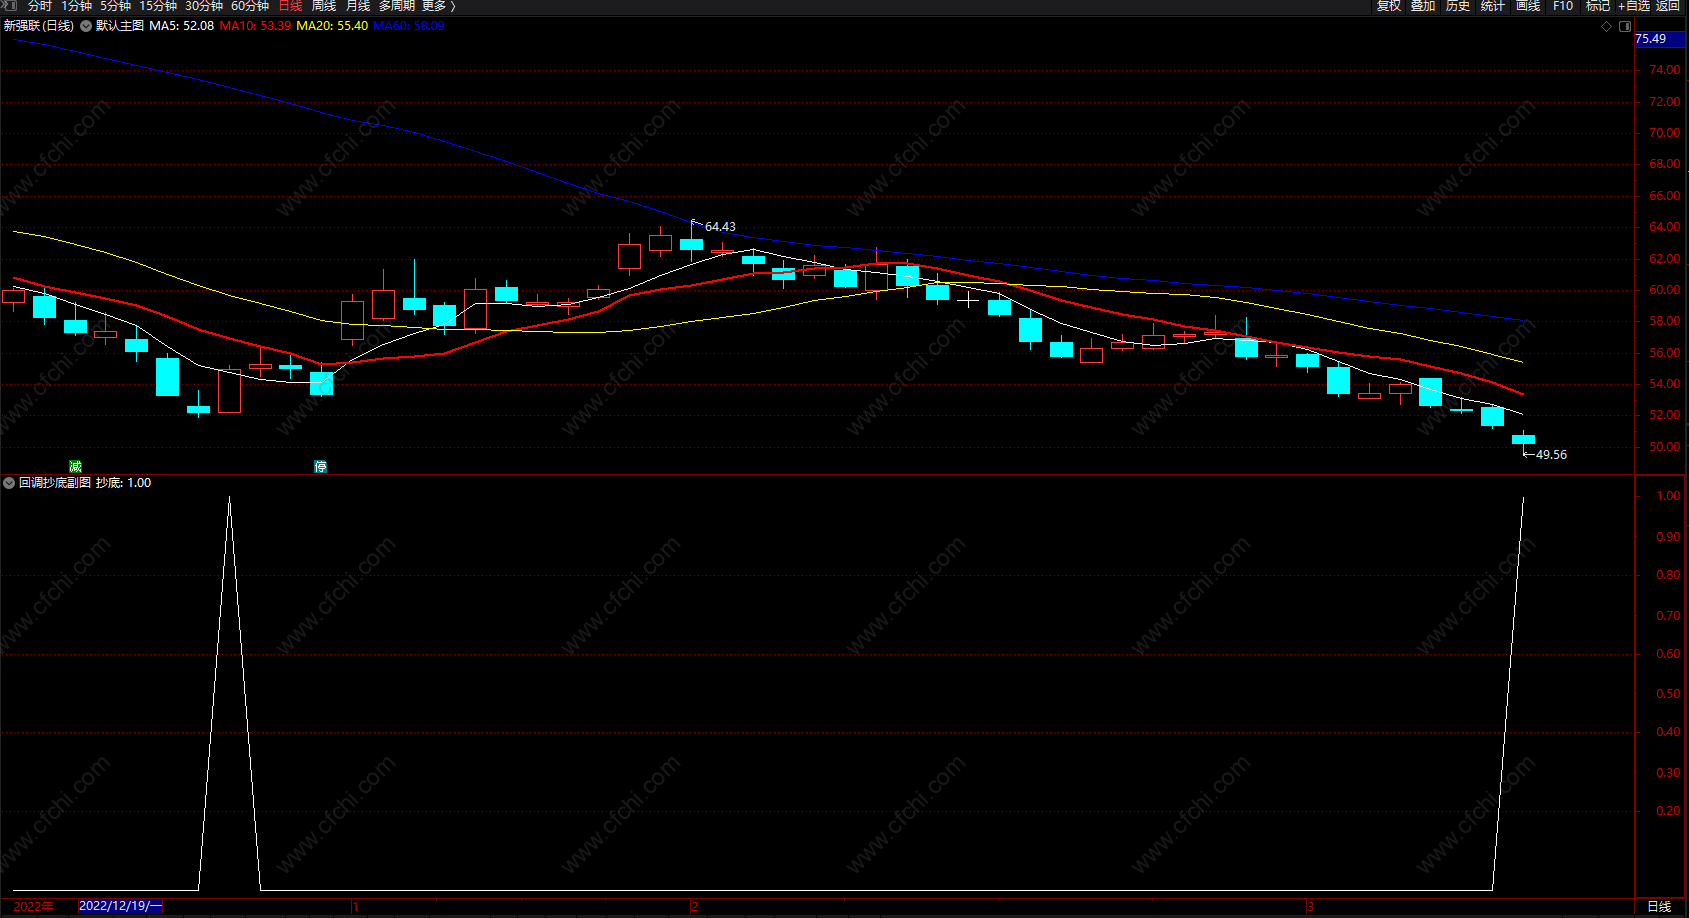Click the 日线 label at bottom-right corner

point(1659,907)
